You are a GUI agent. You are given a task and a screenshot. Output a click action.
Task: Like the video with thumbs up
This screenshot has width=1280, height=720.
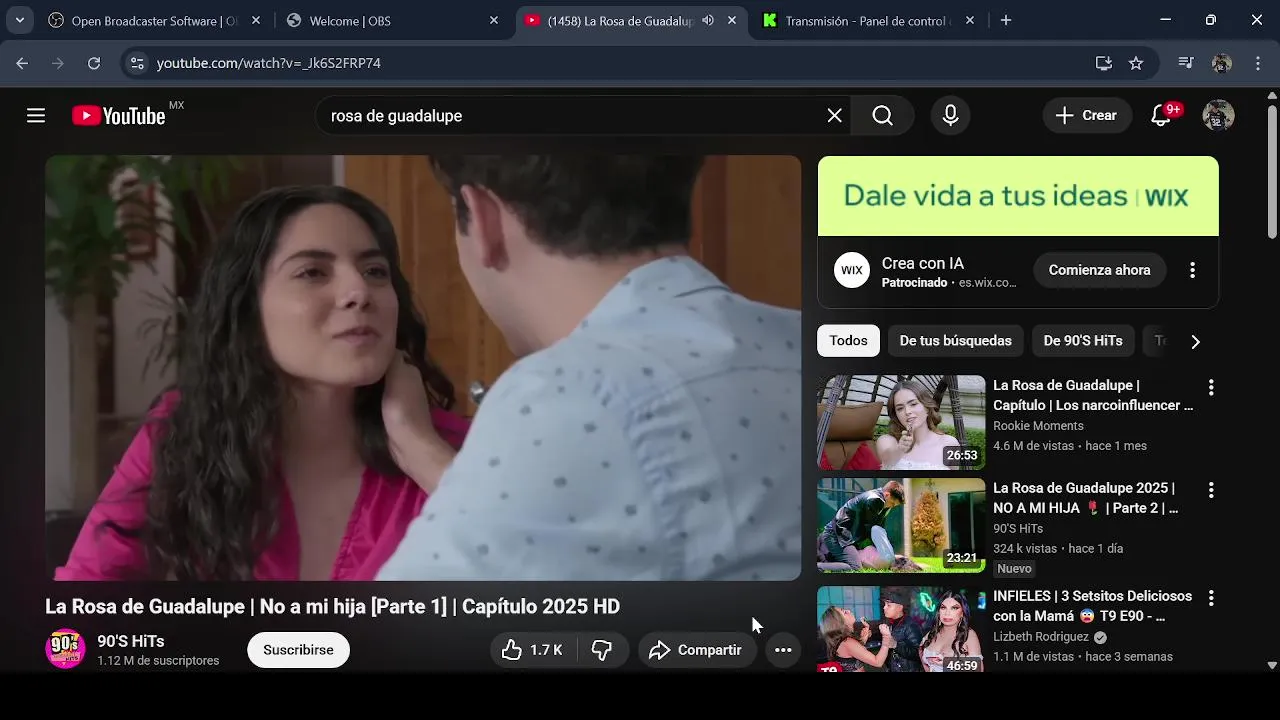click(x=533, y=650)
